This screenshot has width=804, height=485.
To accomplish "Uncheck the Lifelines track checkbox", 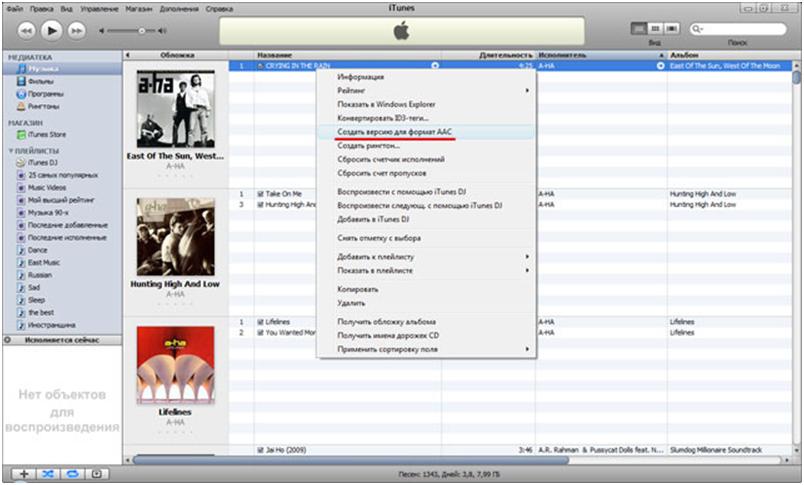I will pyautogui.click(x=260, y=321).
